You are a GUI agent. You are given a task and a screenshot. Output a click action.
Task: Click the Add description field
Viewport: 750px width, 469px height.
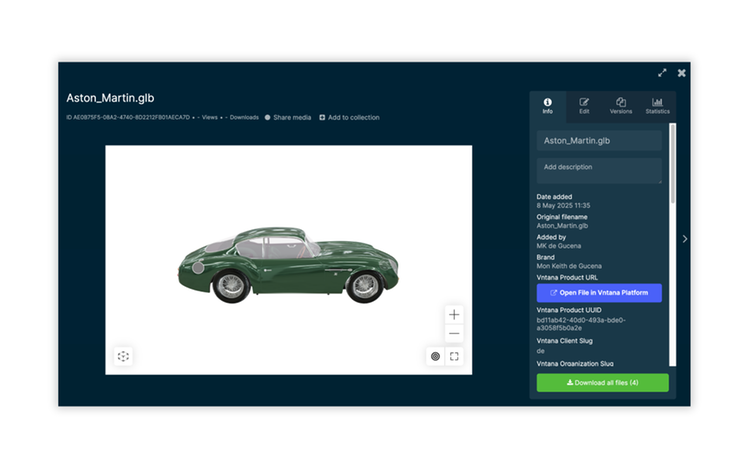(x=599, y=171)
